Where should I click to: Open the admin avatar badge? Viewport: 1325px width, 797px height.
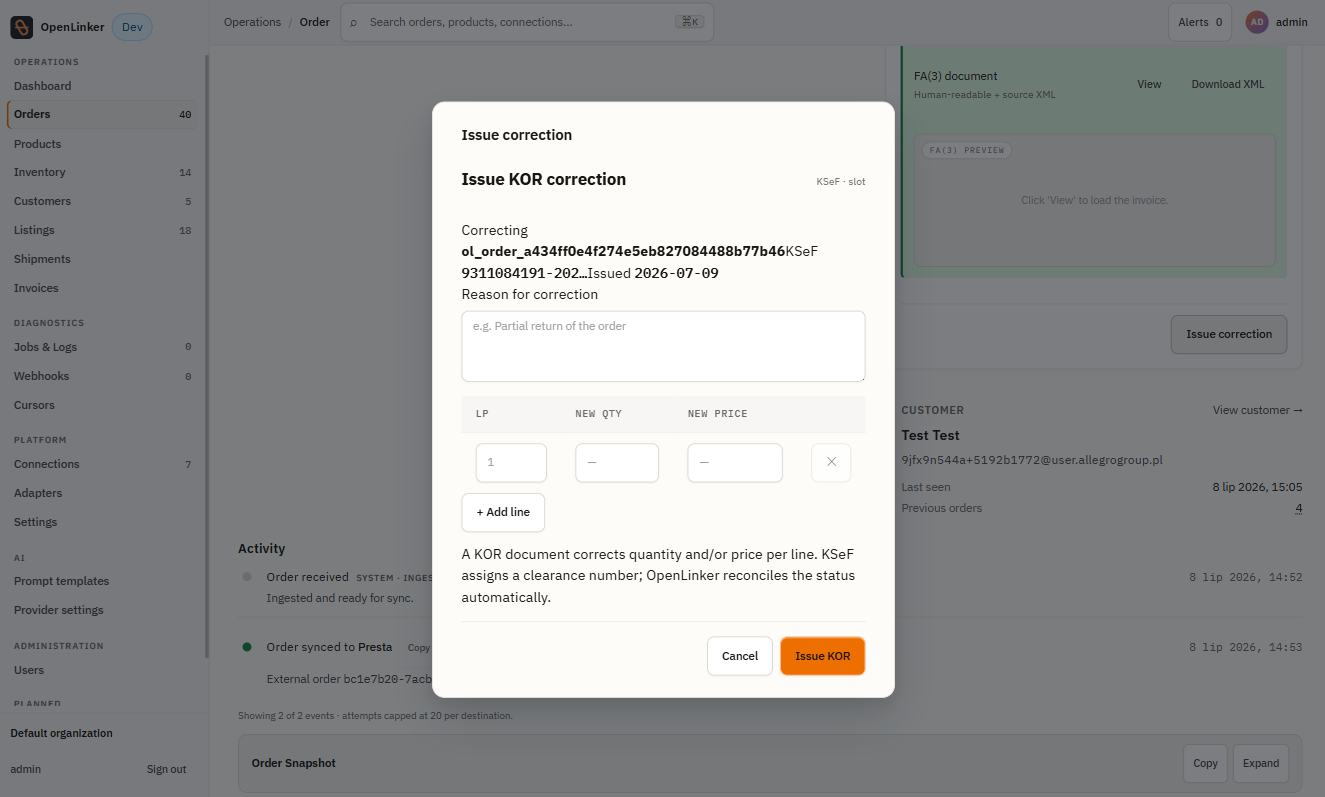click(1257, 22)
